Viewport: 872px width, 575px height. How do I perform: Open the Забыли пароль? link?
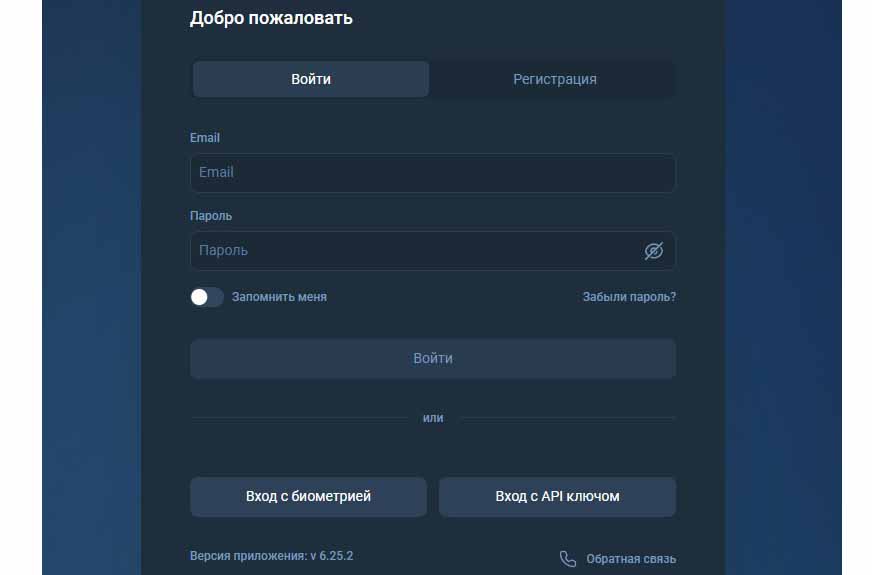tap(629, 297)
